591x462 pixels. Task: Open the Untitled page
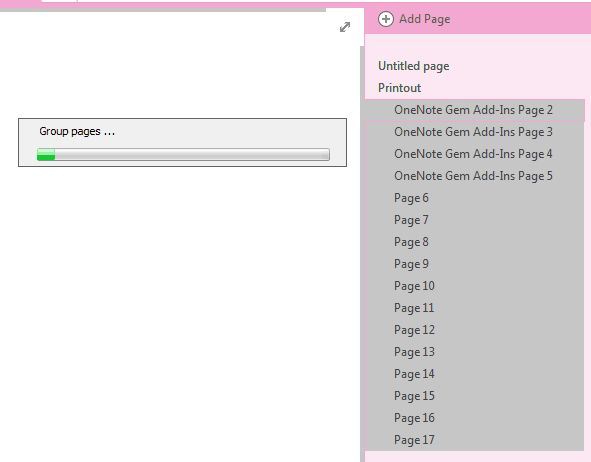click(x=475, y=66)
